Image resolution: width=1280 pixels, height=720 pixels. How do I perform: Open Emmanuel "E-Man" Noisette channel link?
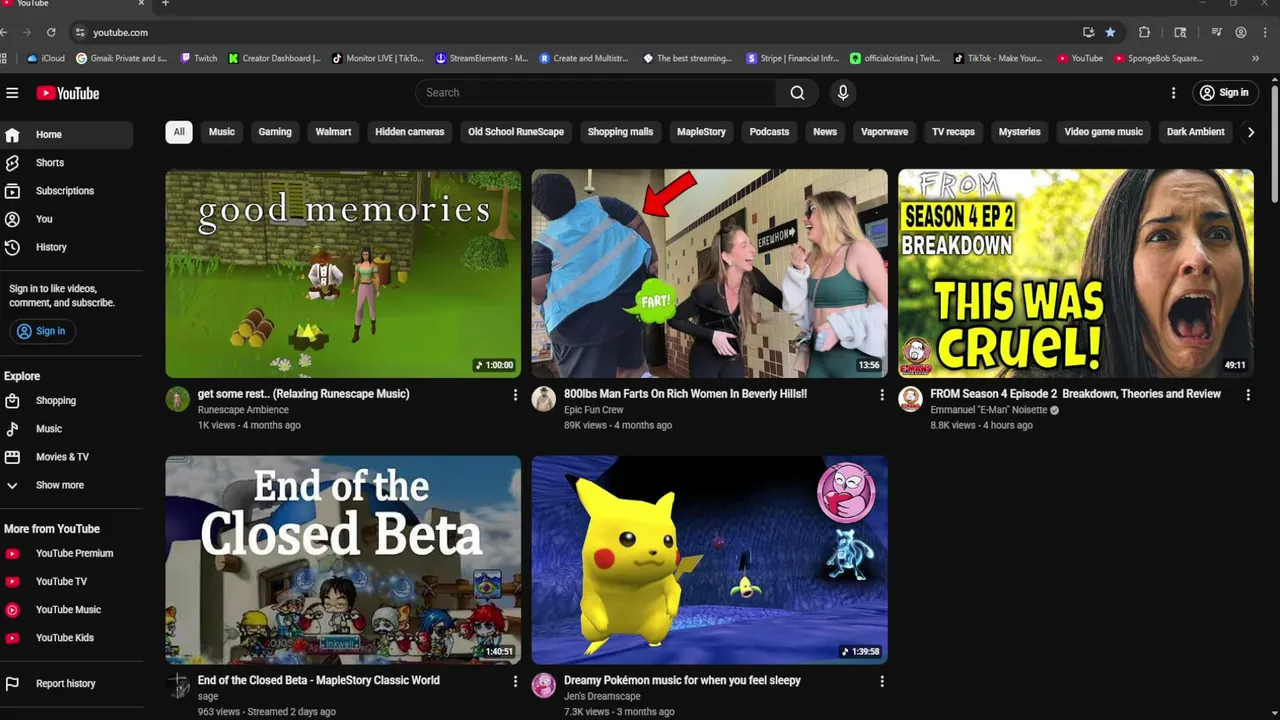click(989, 410)
